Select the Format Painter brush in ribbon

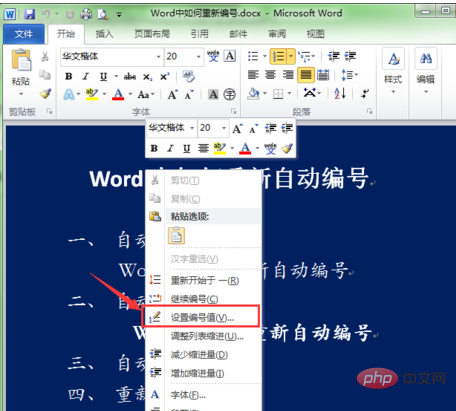click(x=45, y=94)
